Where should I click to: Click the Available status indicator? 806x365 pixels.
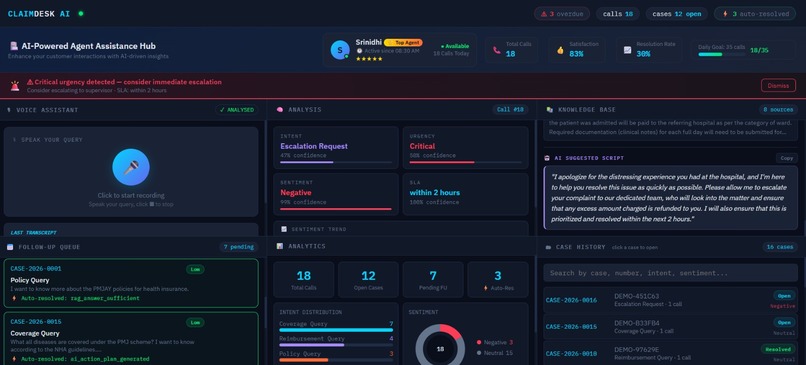[455, 46]
